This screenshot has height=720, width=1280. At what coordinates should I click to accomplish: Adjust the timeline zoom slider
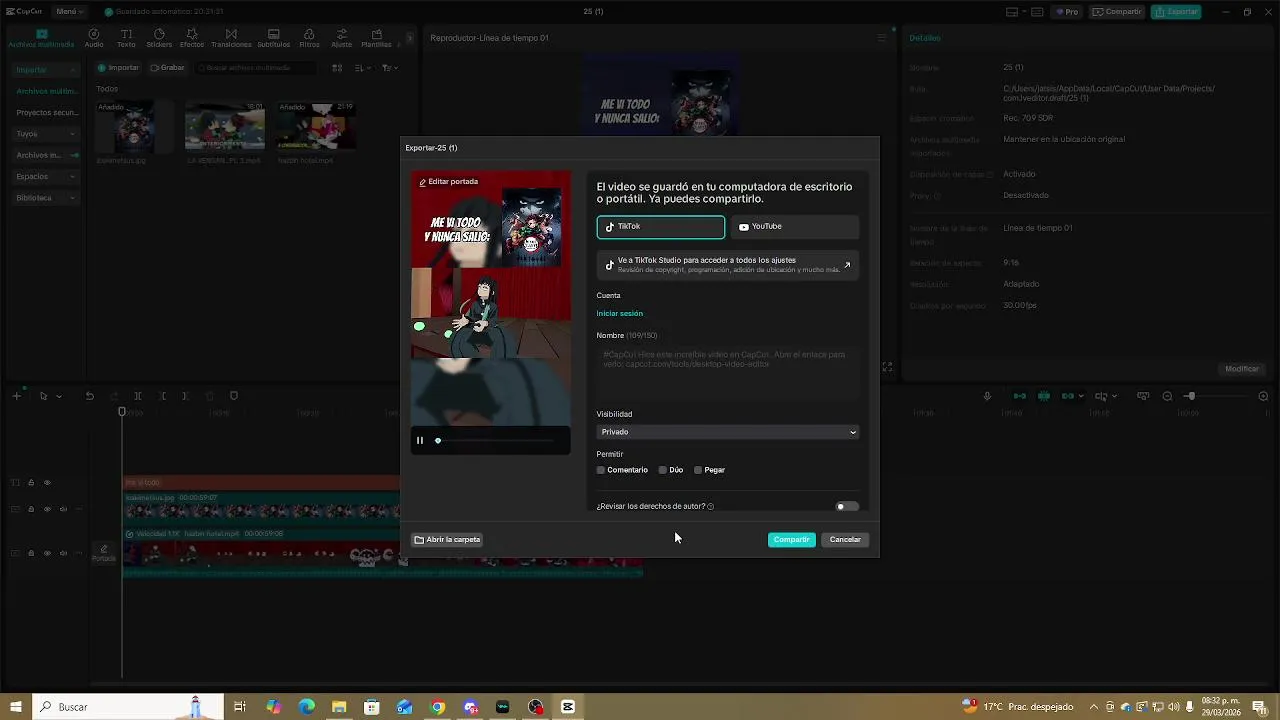[x=1216, y=396]
